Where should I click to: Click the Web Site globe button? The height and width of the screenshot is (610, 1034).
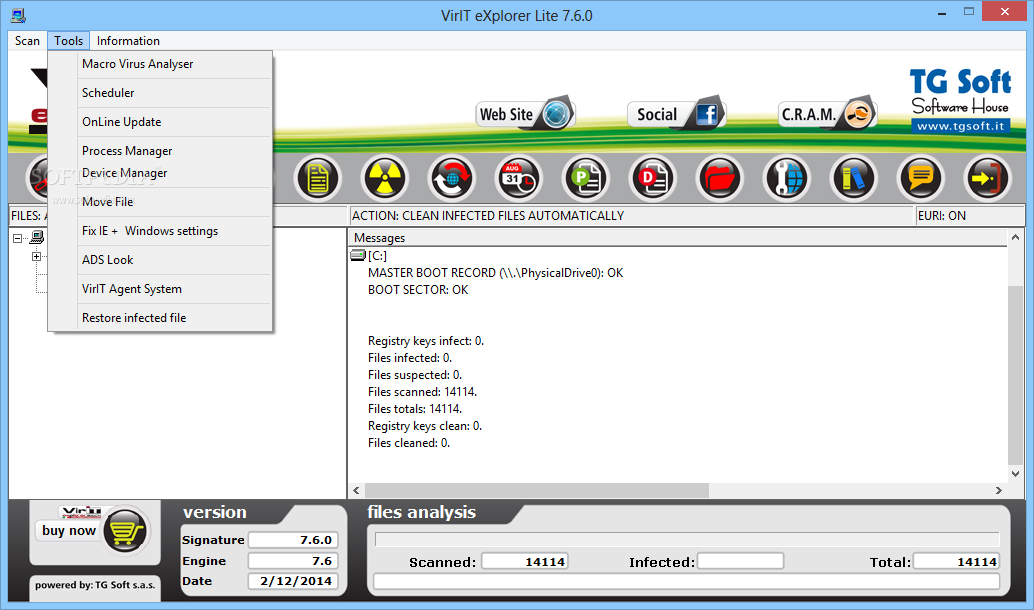click(526, 114)
